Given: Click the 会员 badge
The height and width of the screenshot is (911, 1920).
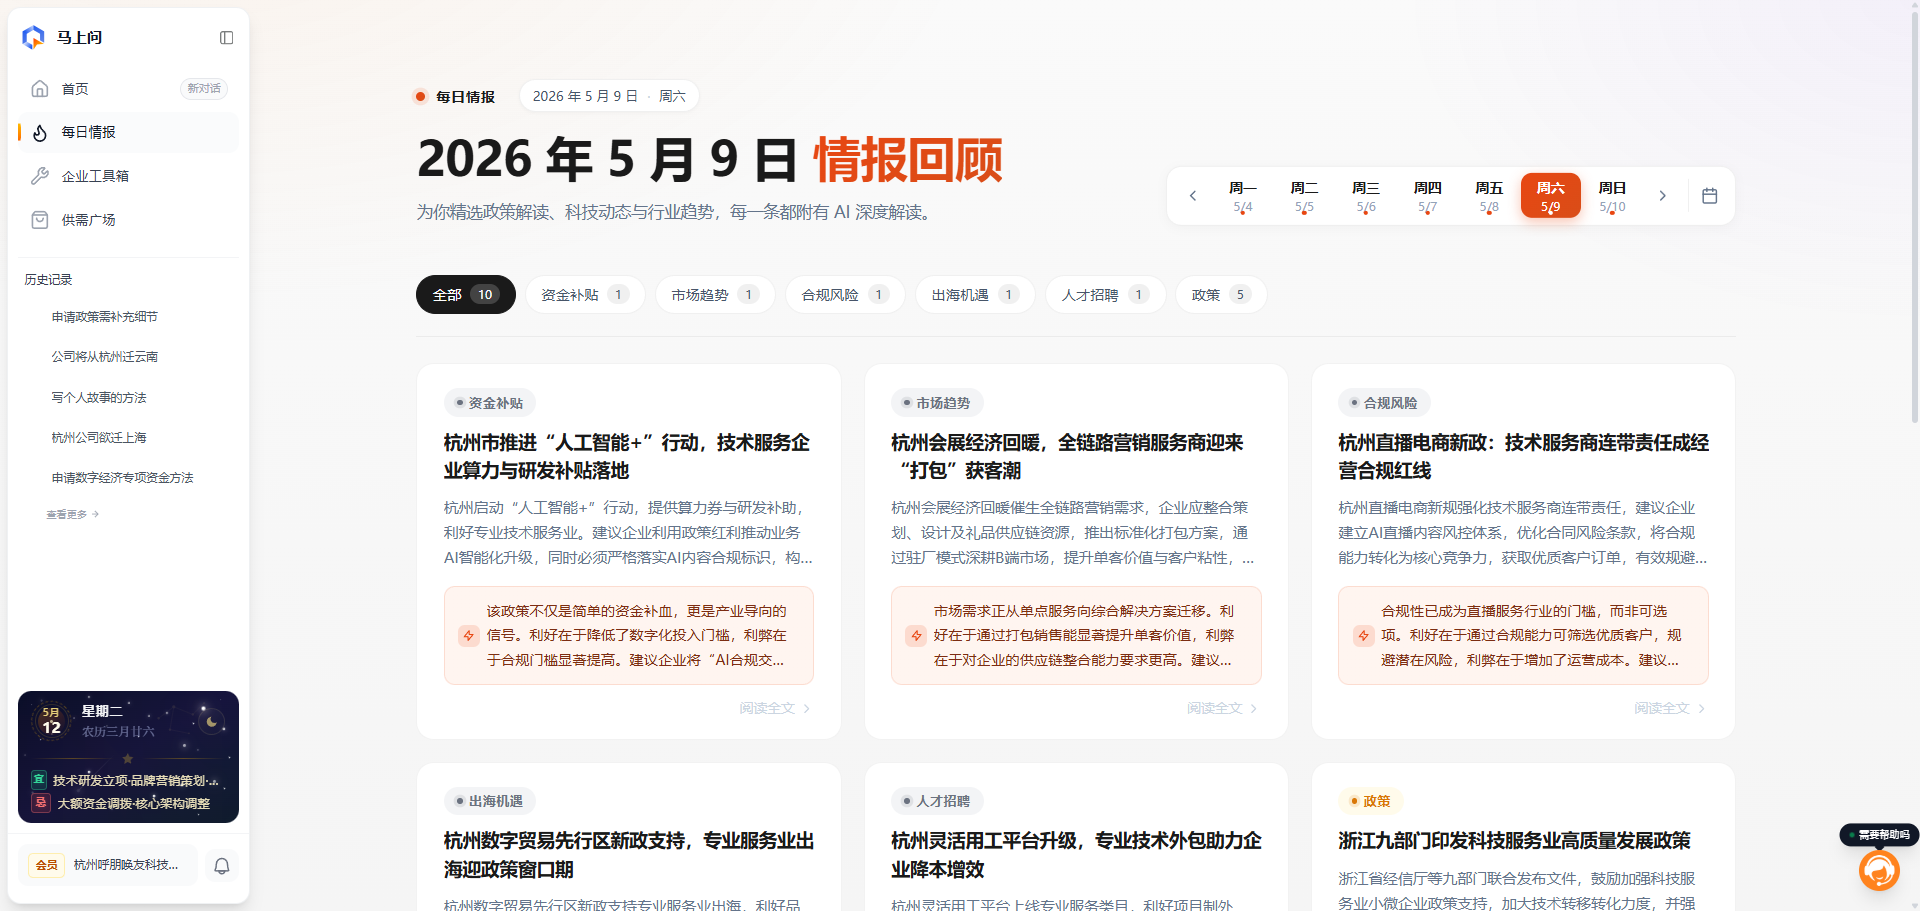Looking at the screenshot, I should (46, 865).
